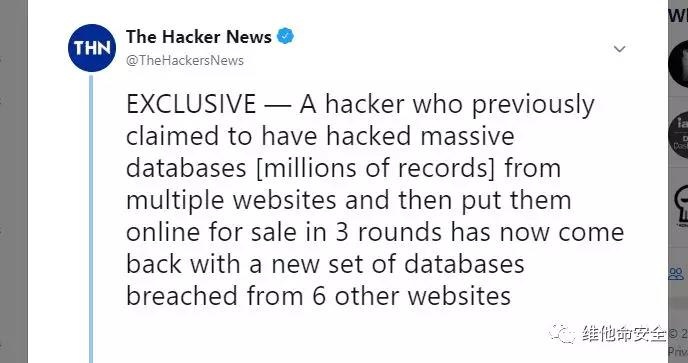
Task: Open the skull suggested account avatar
Action: tap(681, 205)
